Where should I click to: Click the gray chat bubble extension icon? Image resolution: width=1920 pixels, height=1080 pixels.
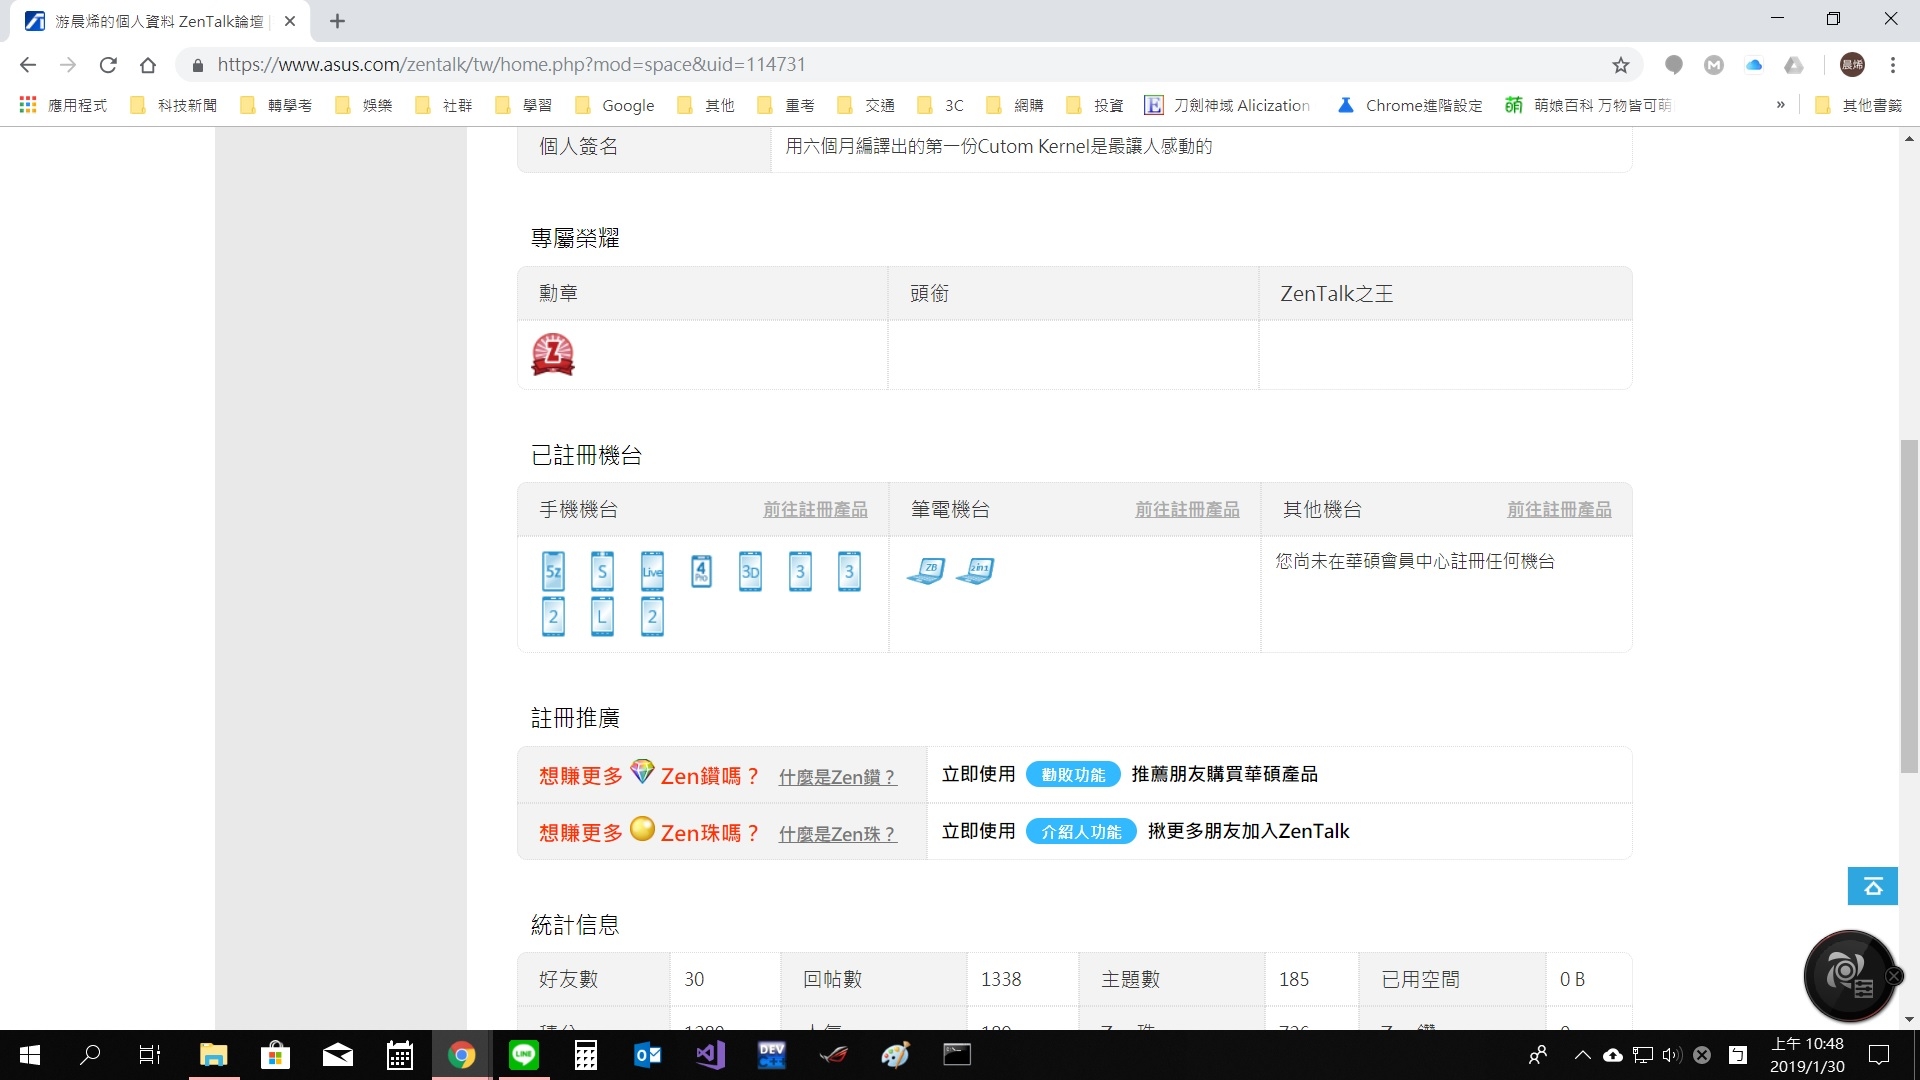[1674, 65]
